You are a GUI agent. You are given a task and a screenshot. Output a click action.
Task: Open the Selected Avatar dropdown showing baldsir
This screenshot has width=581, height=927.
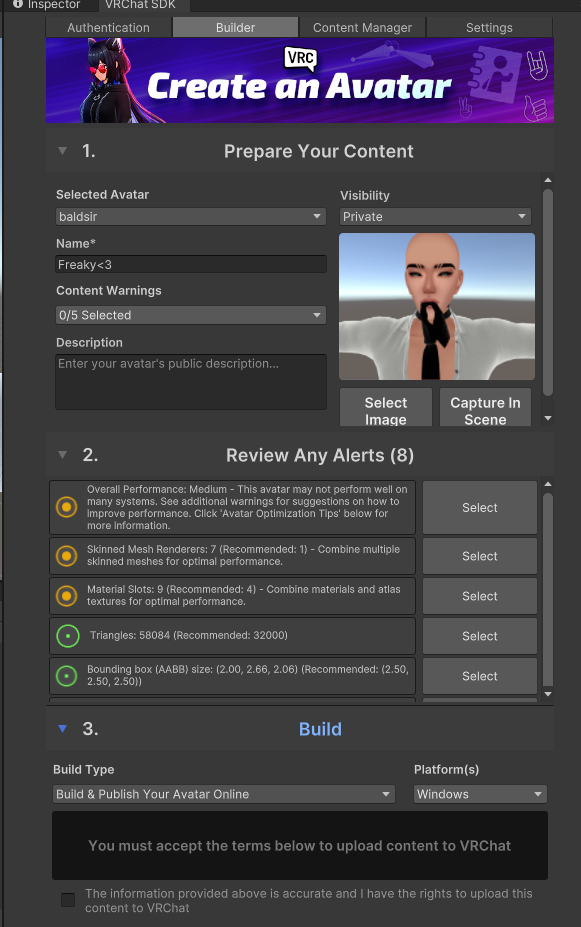click(190, 216)
